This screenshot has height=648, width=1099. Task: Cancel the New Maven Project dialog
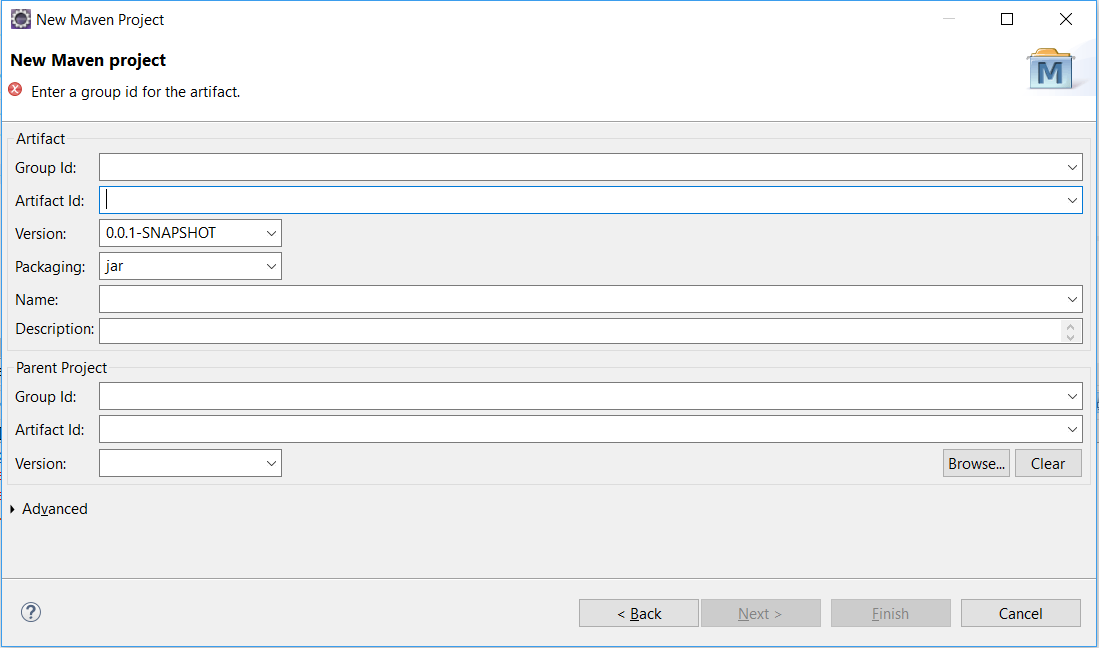[1020, 613]
